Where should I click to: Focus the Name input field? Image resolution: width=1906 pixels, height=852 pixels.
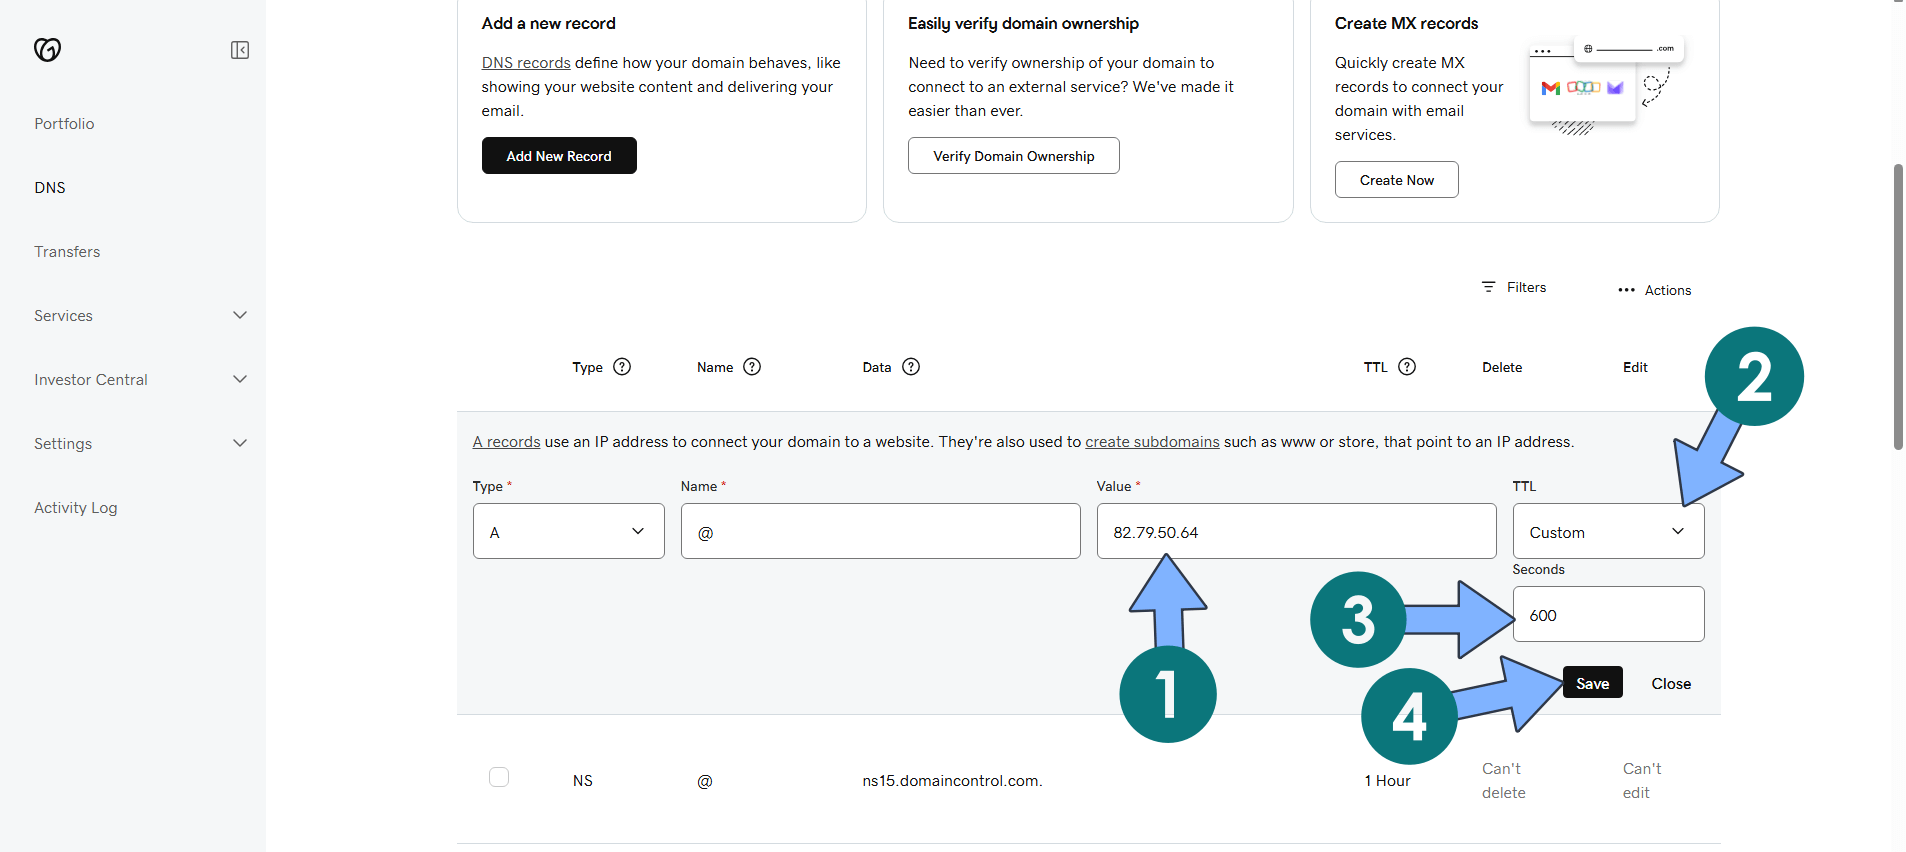[880, 531]
